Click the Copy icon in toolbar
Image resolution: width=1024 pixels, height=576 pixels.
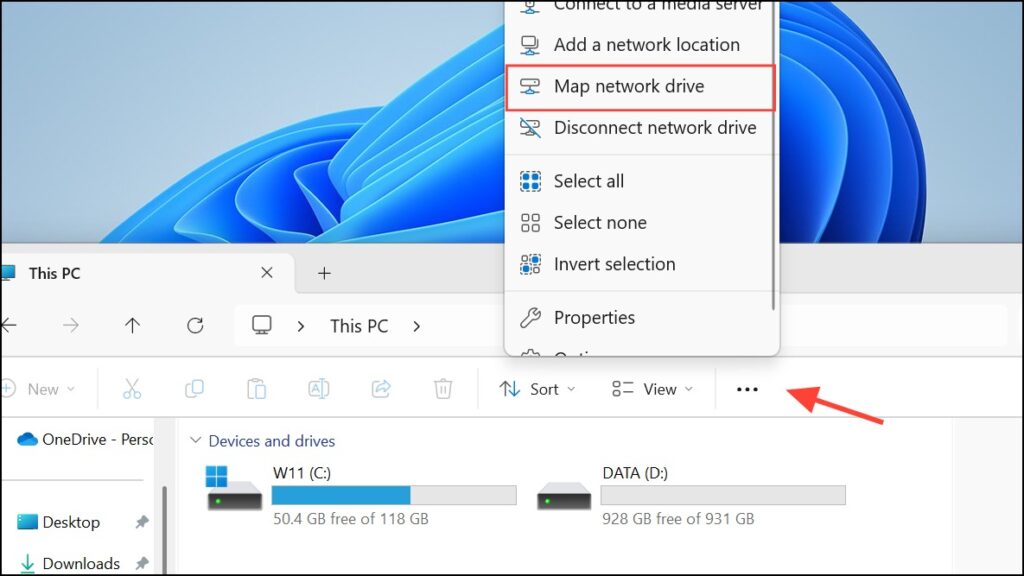point(194,389)
